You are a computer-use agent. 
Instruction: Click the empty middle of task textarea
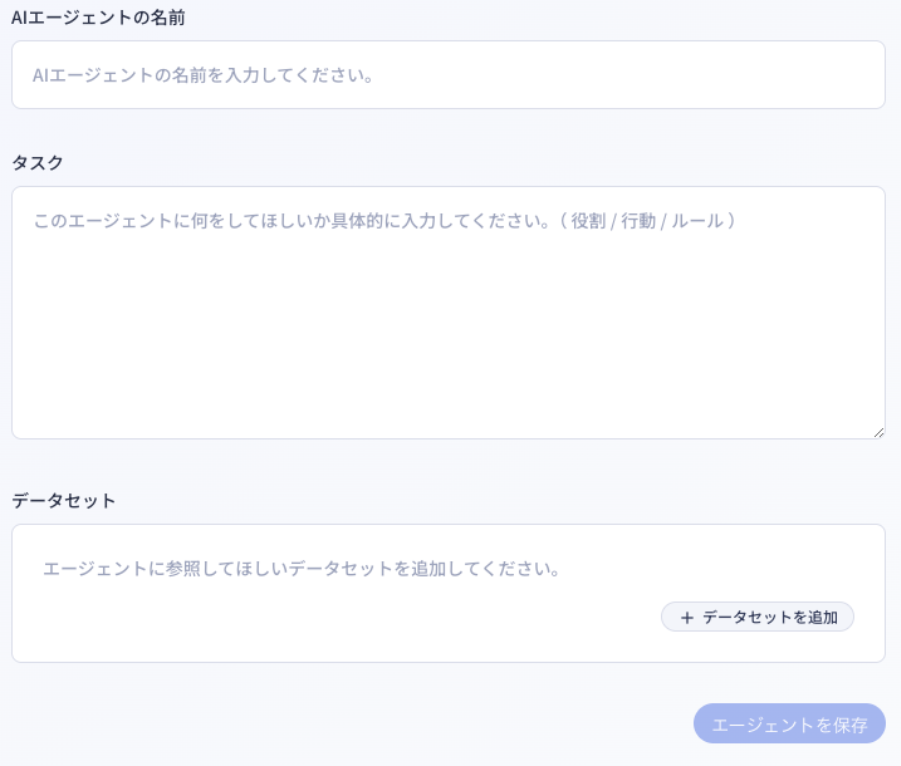point(448,330)
